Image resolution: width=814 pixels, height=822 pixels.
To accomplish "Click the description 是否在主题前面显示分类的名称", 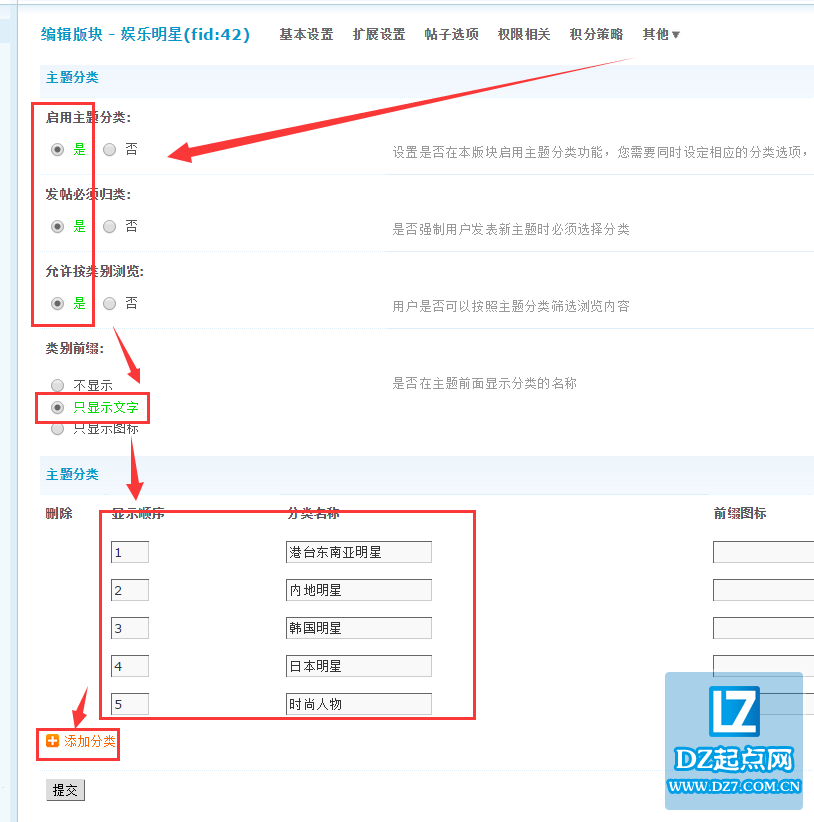I will [484, 383].
